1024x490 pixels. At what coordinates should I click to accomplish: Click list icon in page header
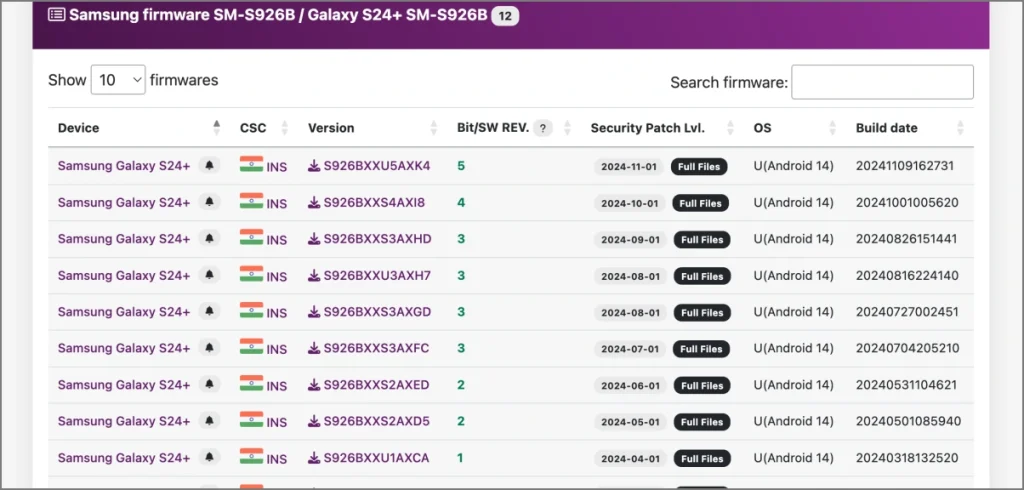[x=57, y=15]
